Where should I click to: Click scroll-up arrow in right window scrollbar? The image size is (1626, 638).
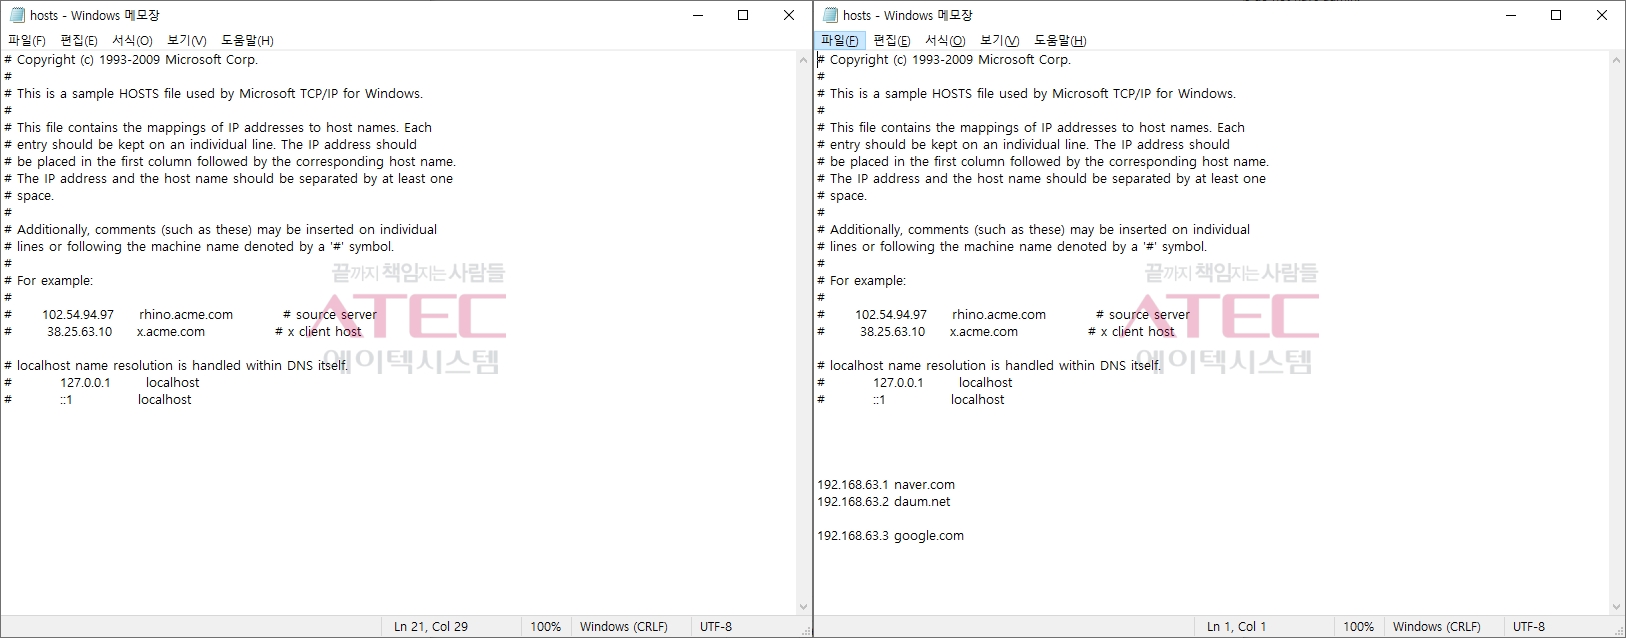[x=1616, y=60]
